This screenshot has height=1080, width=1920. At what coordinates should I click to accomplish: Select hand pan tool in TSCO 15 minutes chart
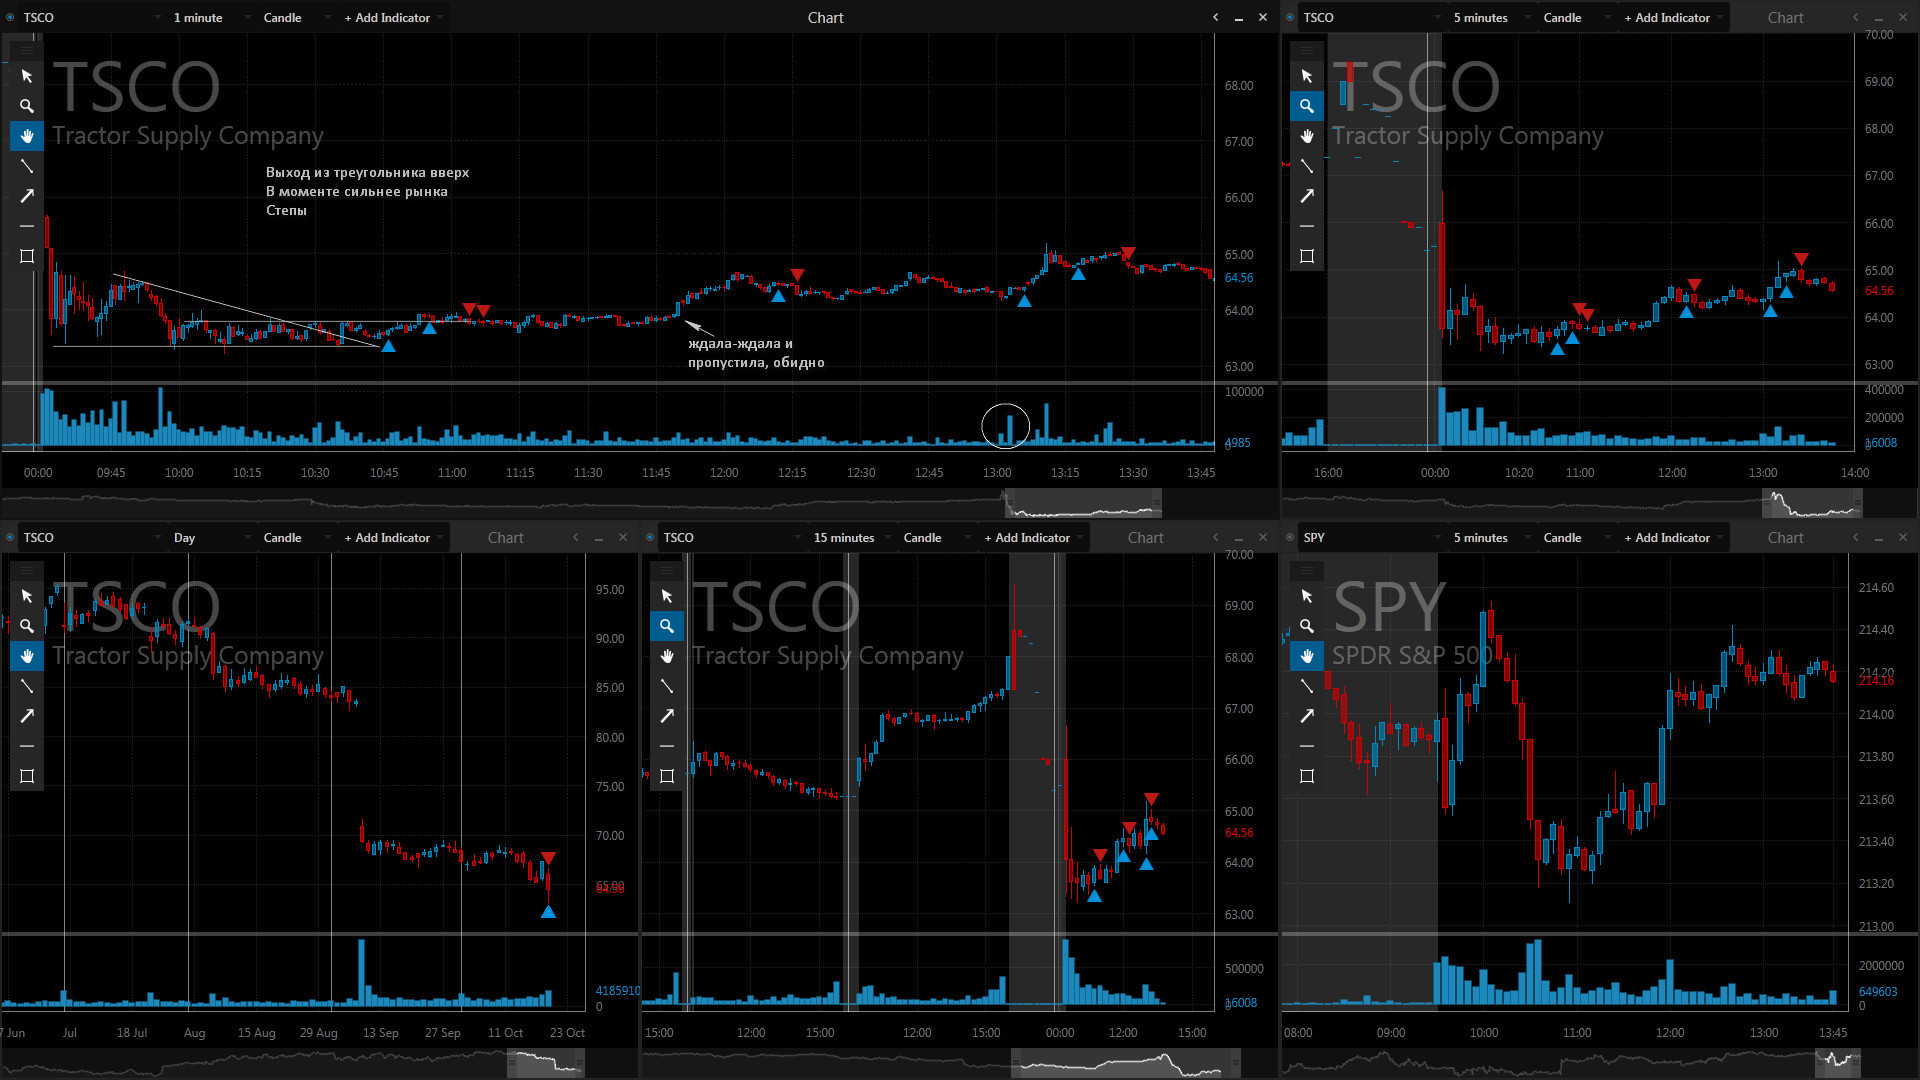pyautogui.click(x=667, y=656)
